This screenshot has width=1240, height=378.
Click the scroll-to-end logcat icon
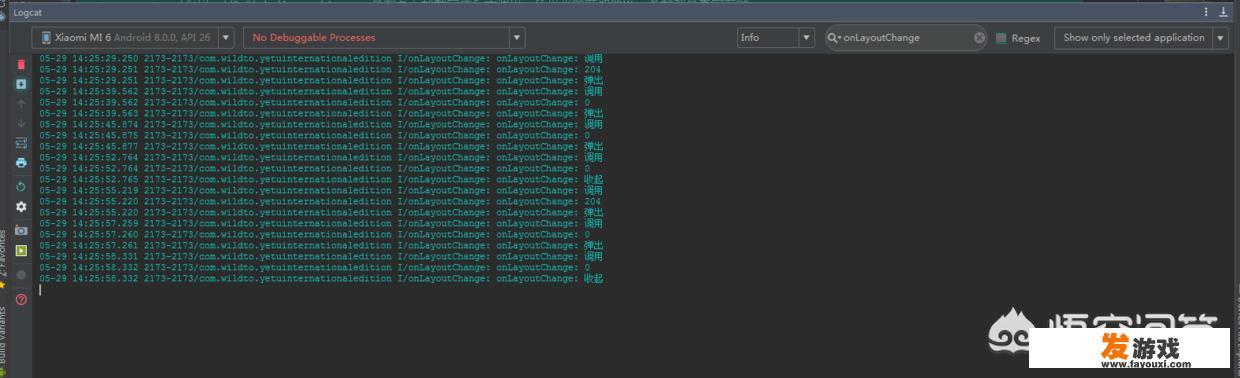coord(21,84)
